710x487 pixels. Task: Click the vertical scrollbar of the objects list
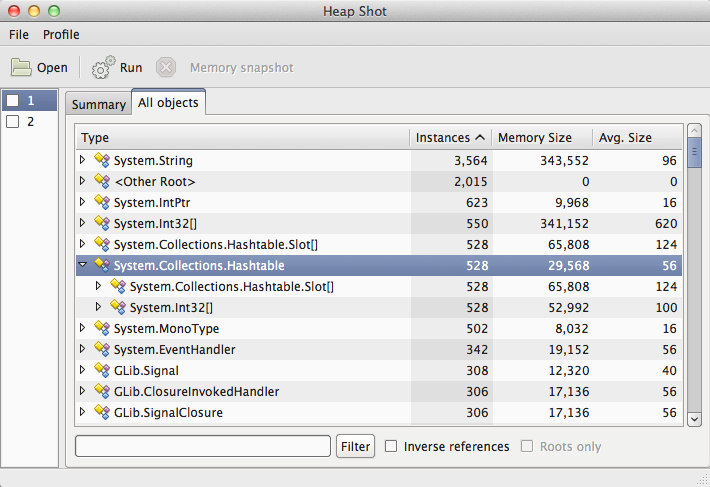coord(694,280)
